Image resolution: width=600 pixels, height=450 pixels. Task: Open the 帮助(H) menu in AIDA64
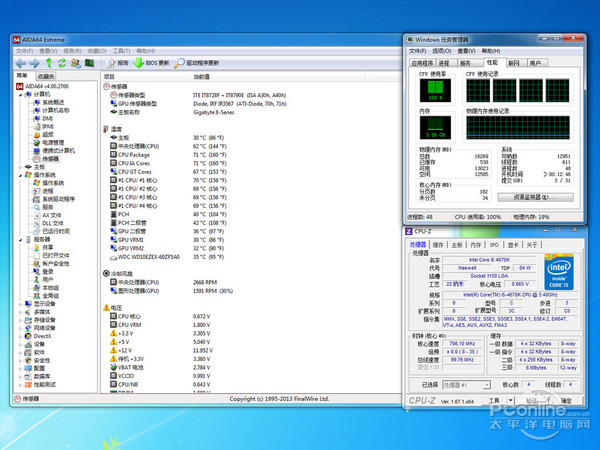[x=146, y=51]
